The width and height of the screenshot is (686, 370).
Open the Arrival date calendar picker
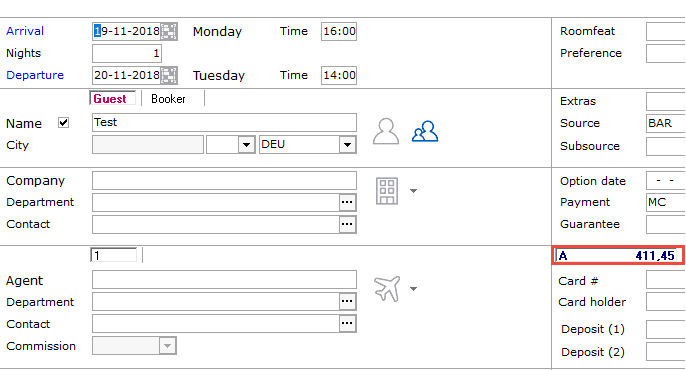click(x=169, y=31)
